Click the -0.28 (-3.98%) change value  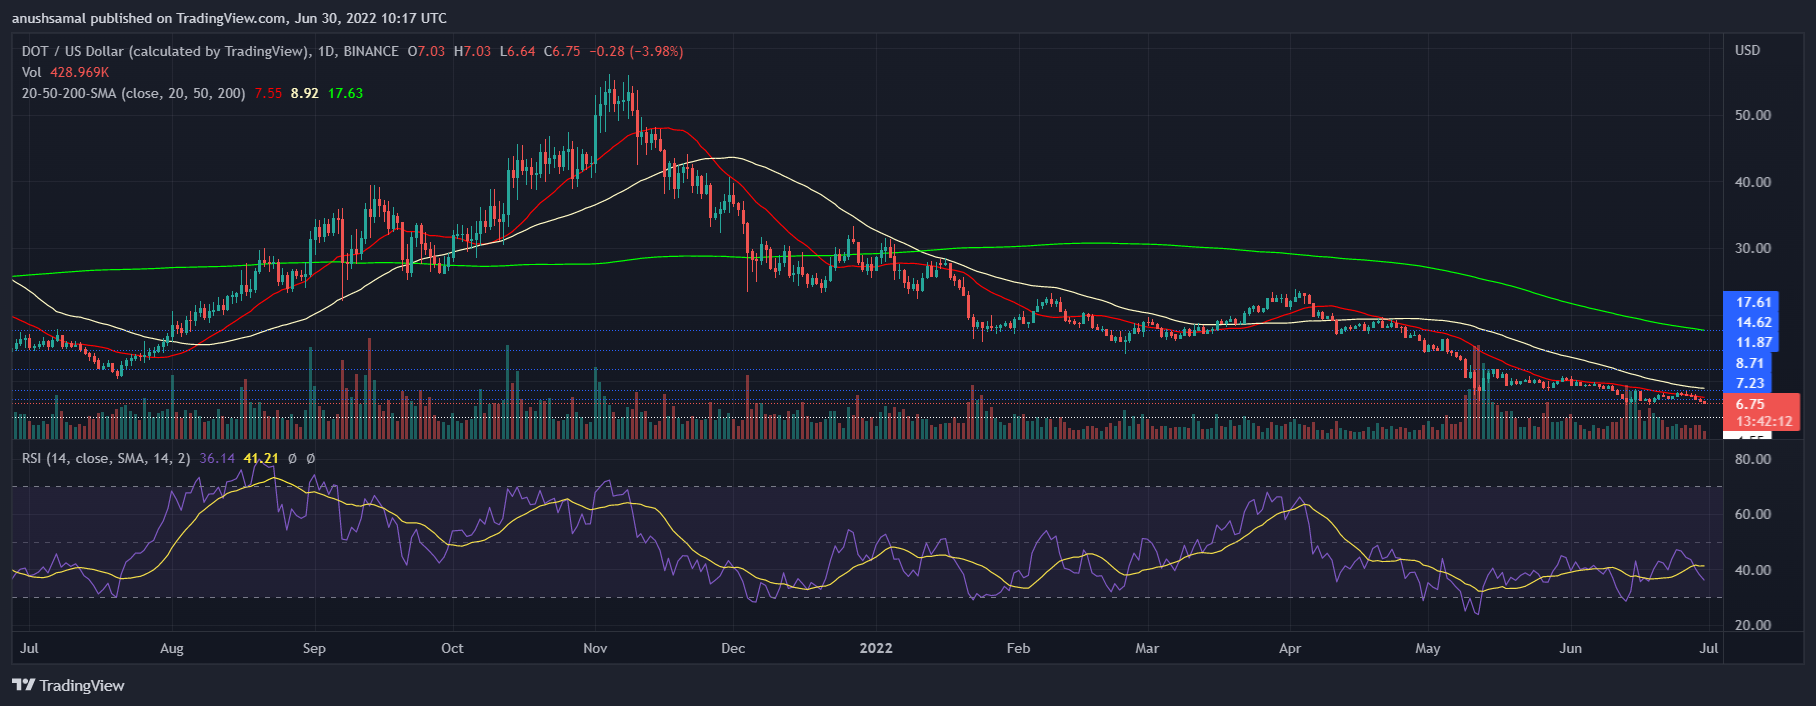pos(636,51)
